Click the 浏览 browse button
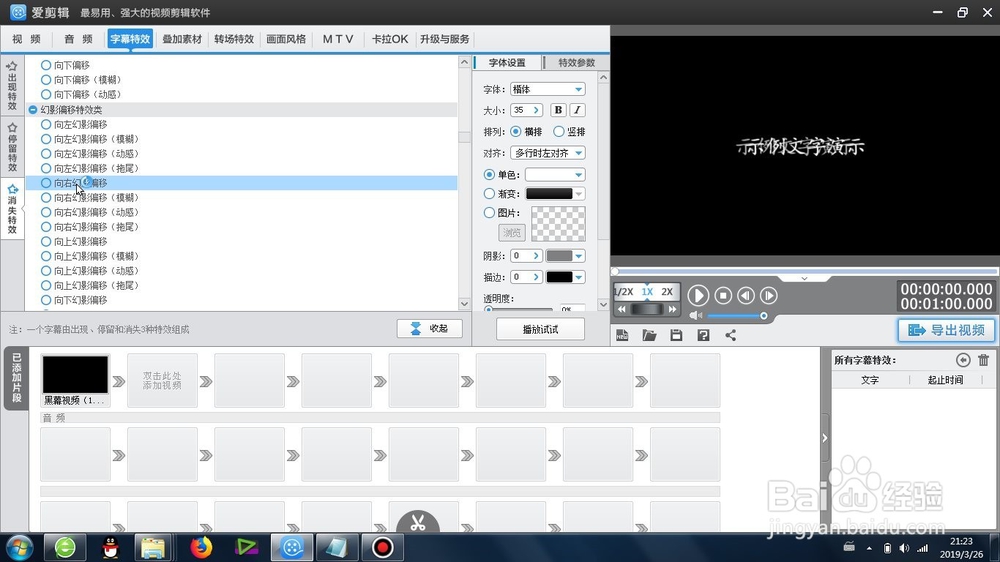The width and height of the screenshot is (1000, 562). point(511,233)
